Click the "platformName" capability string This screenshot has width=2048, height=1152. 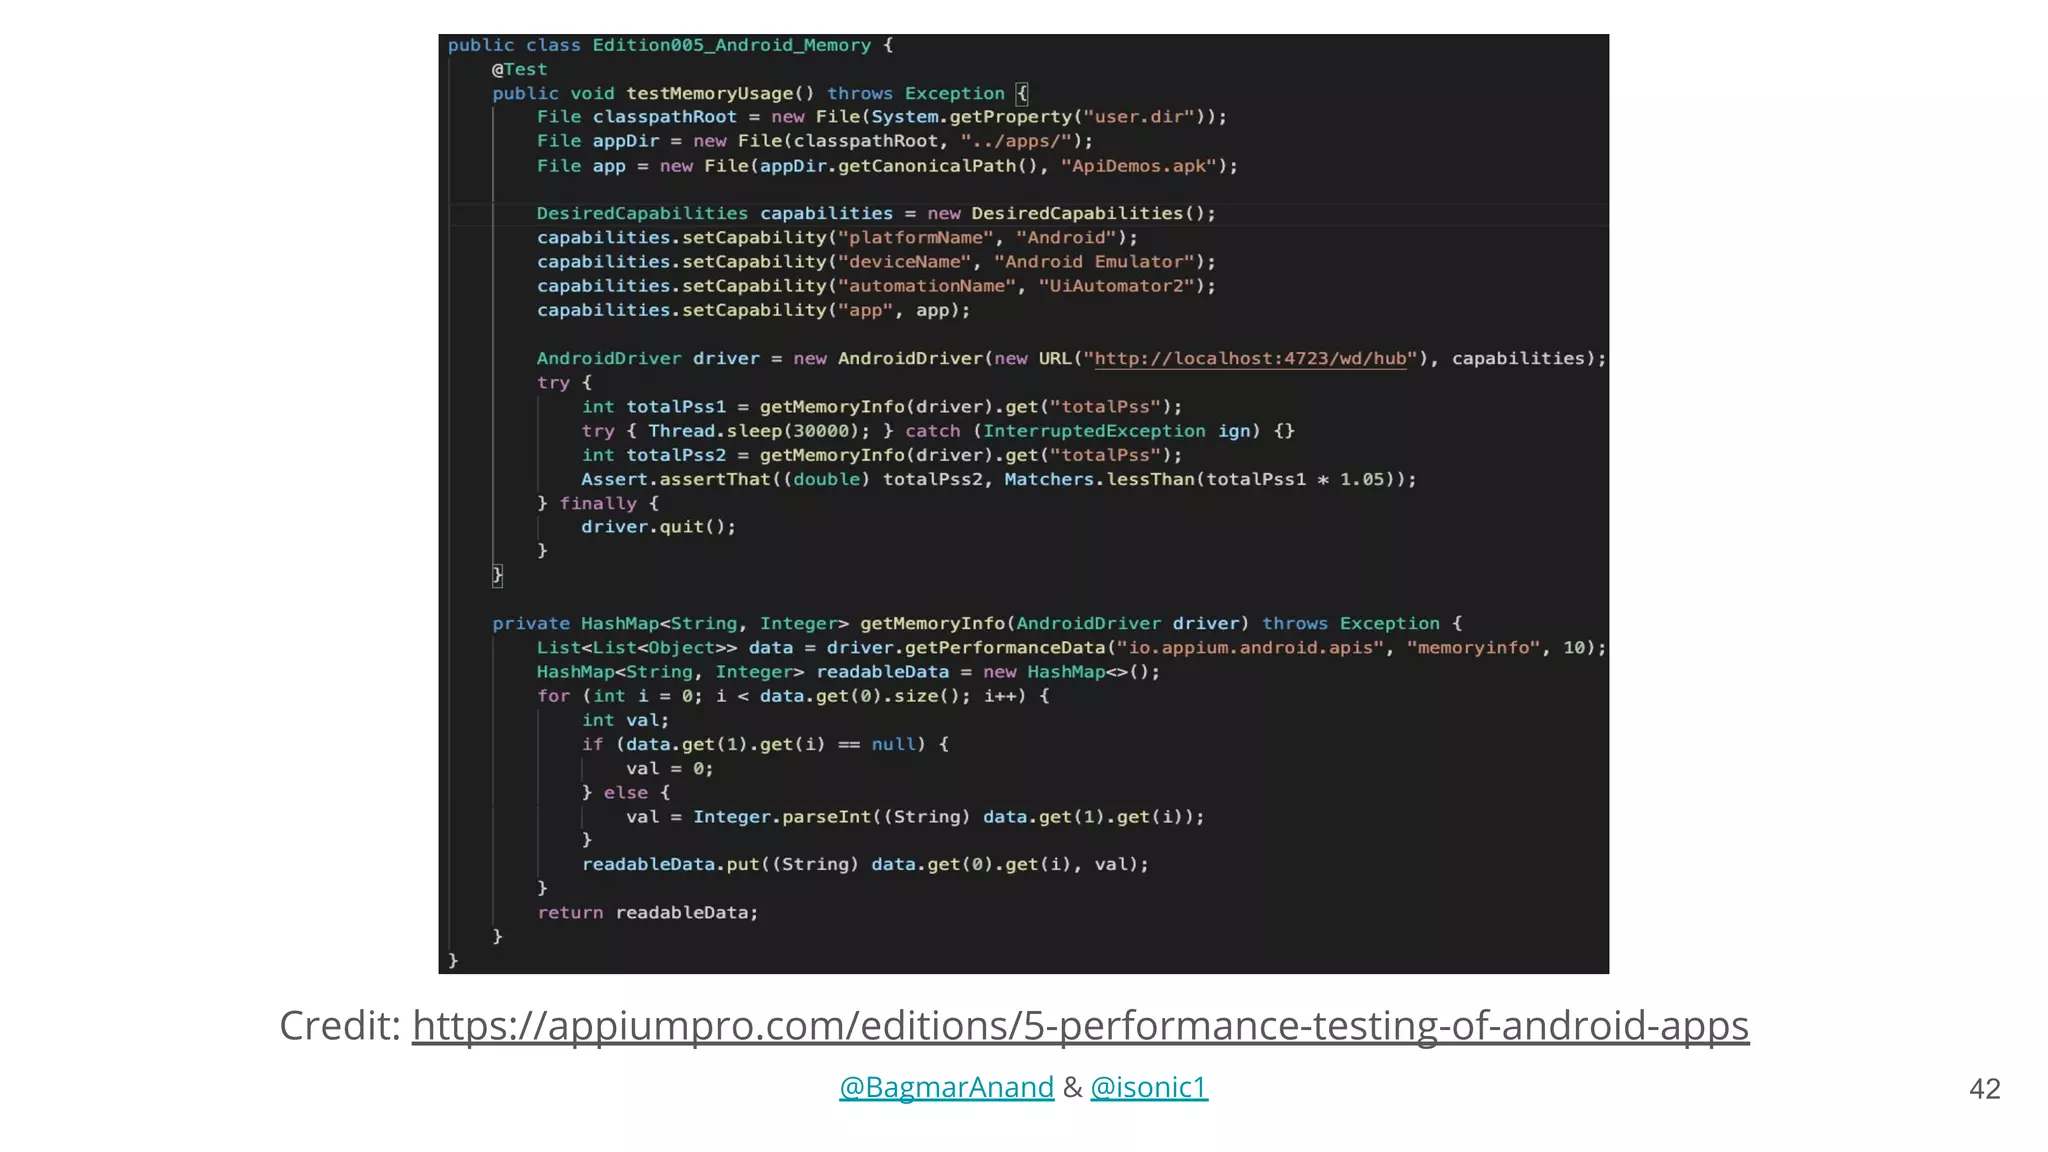(x=915, y=238)
